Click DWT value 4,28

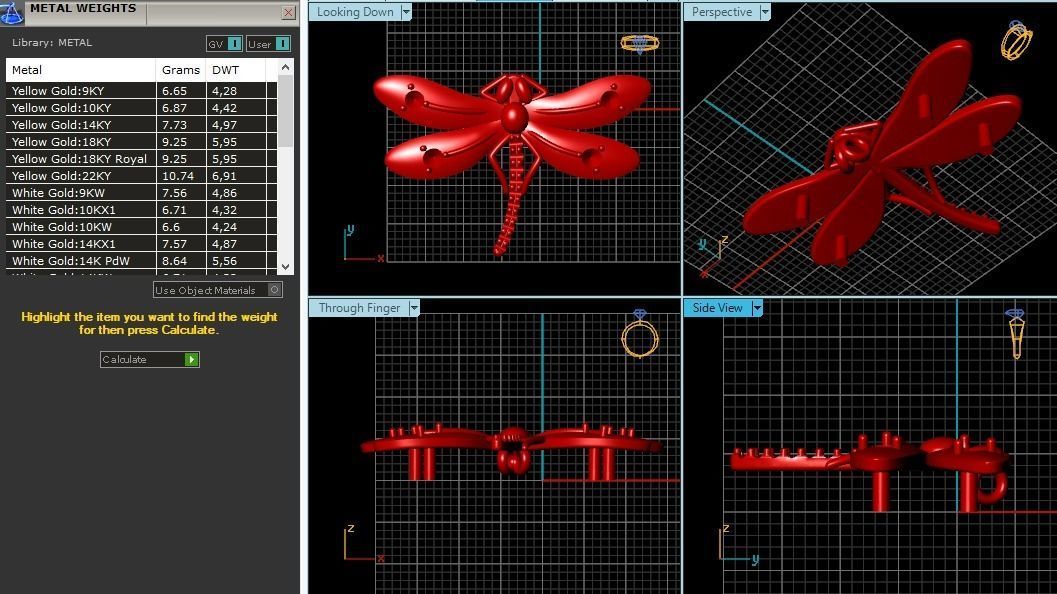pos(224,91)
